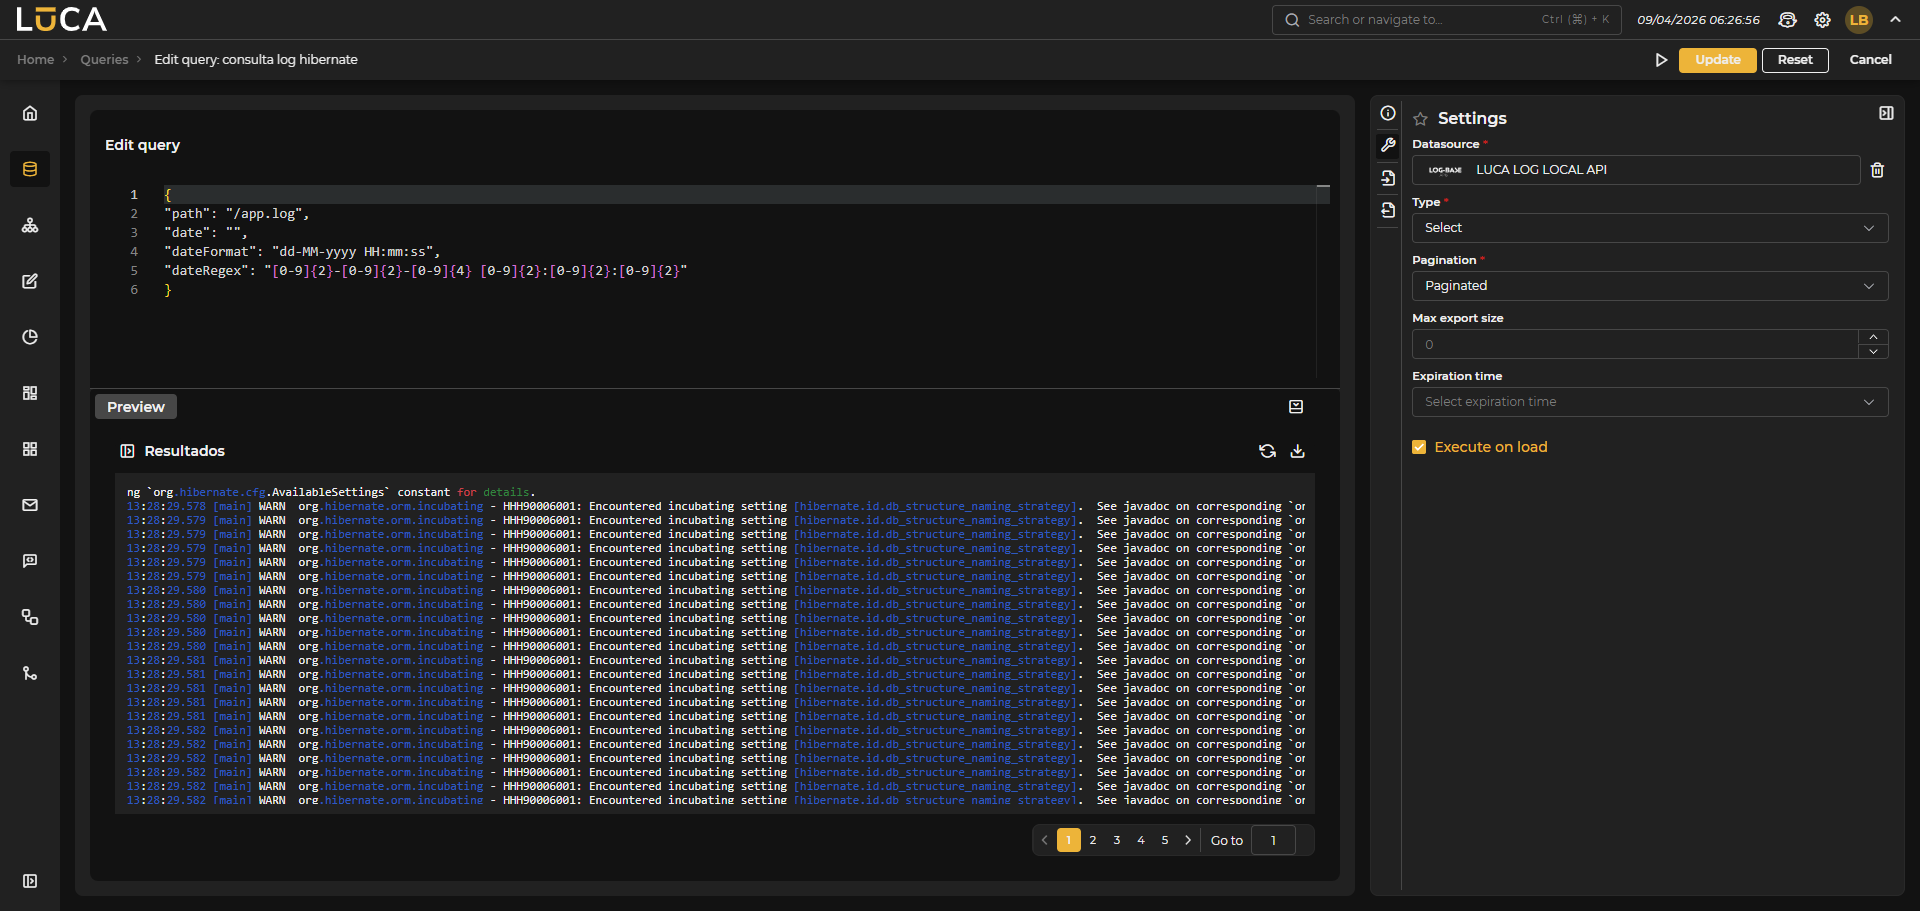Navigate to Queries in the breadcrumb
This screenshot has height=911, width=1920.
coord(104,59)
